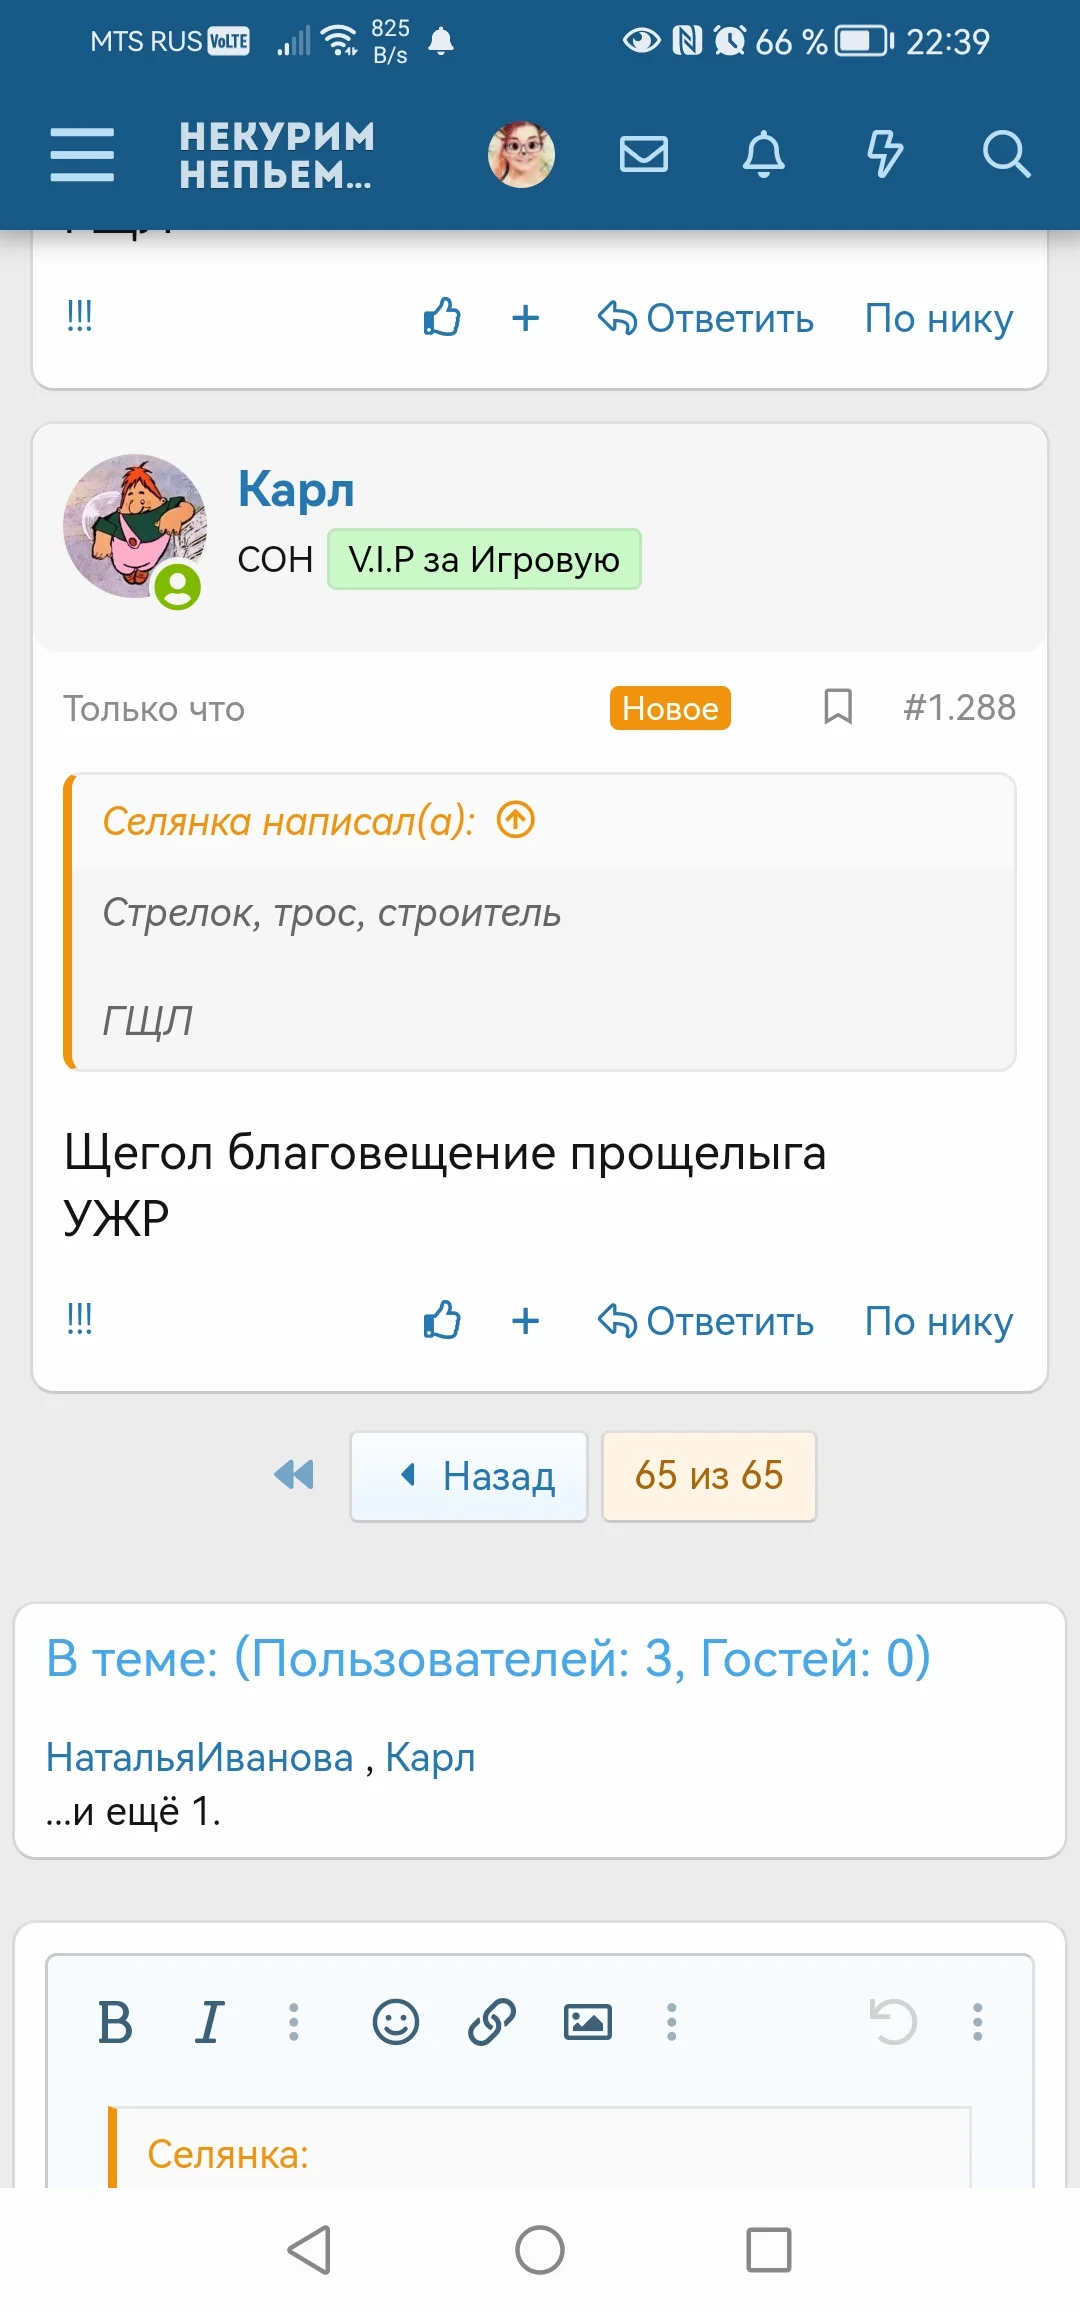The image size is (1080, 2312).
Task: Expand more text formatting options
Action: (x=293, y=2022)
